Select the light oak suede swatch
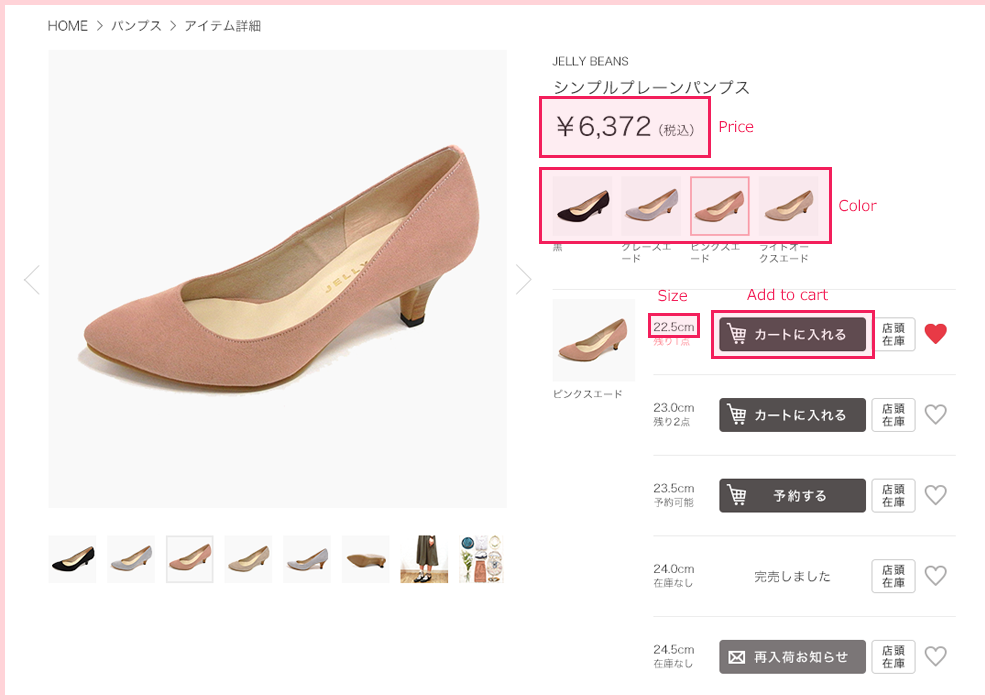990x700 pixels. [x=789, y=206]
